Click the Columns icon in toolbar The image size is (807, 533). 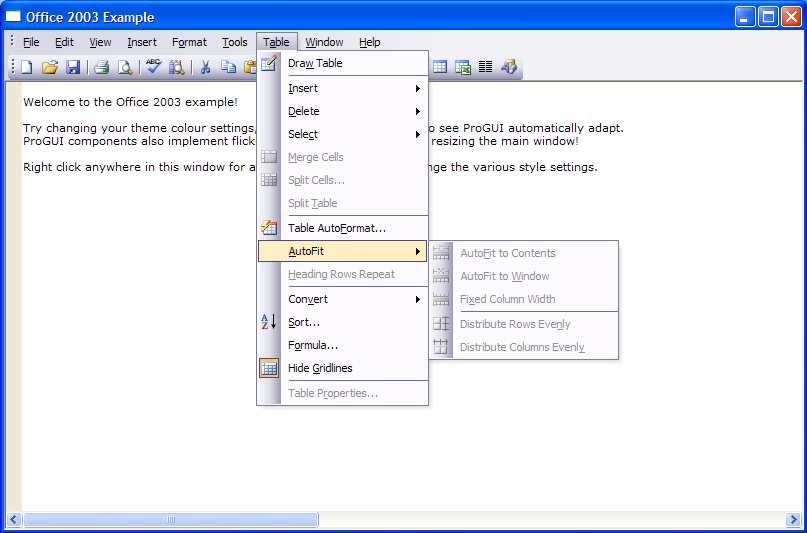coord(485,67)
